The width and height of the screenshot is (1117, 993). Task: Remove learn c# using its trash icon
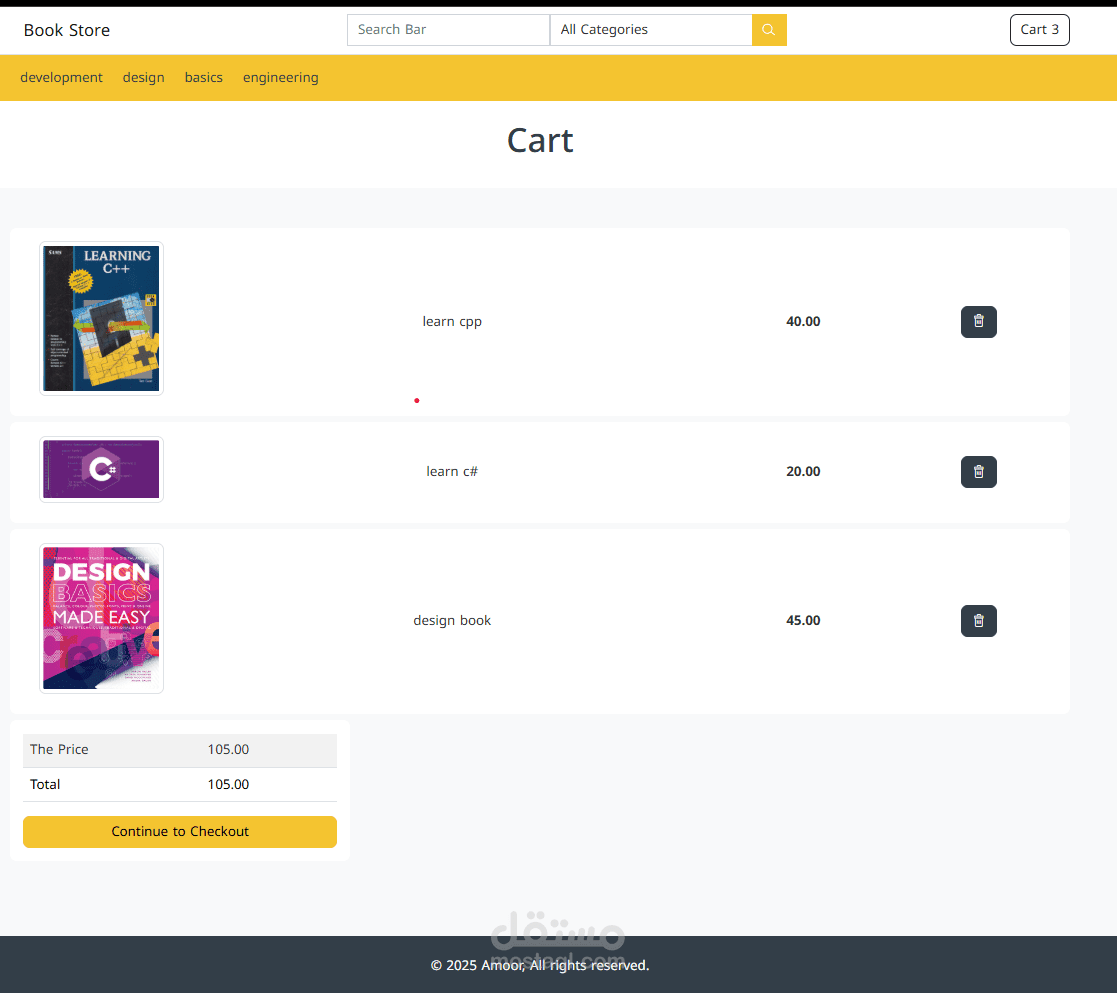tap(978, 472)
